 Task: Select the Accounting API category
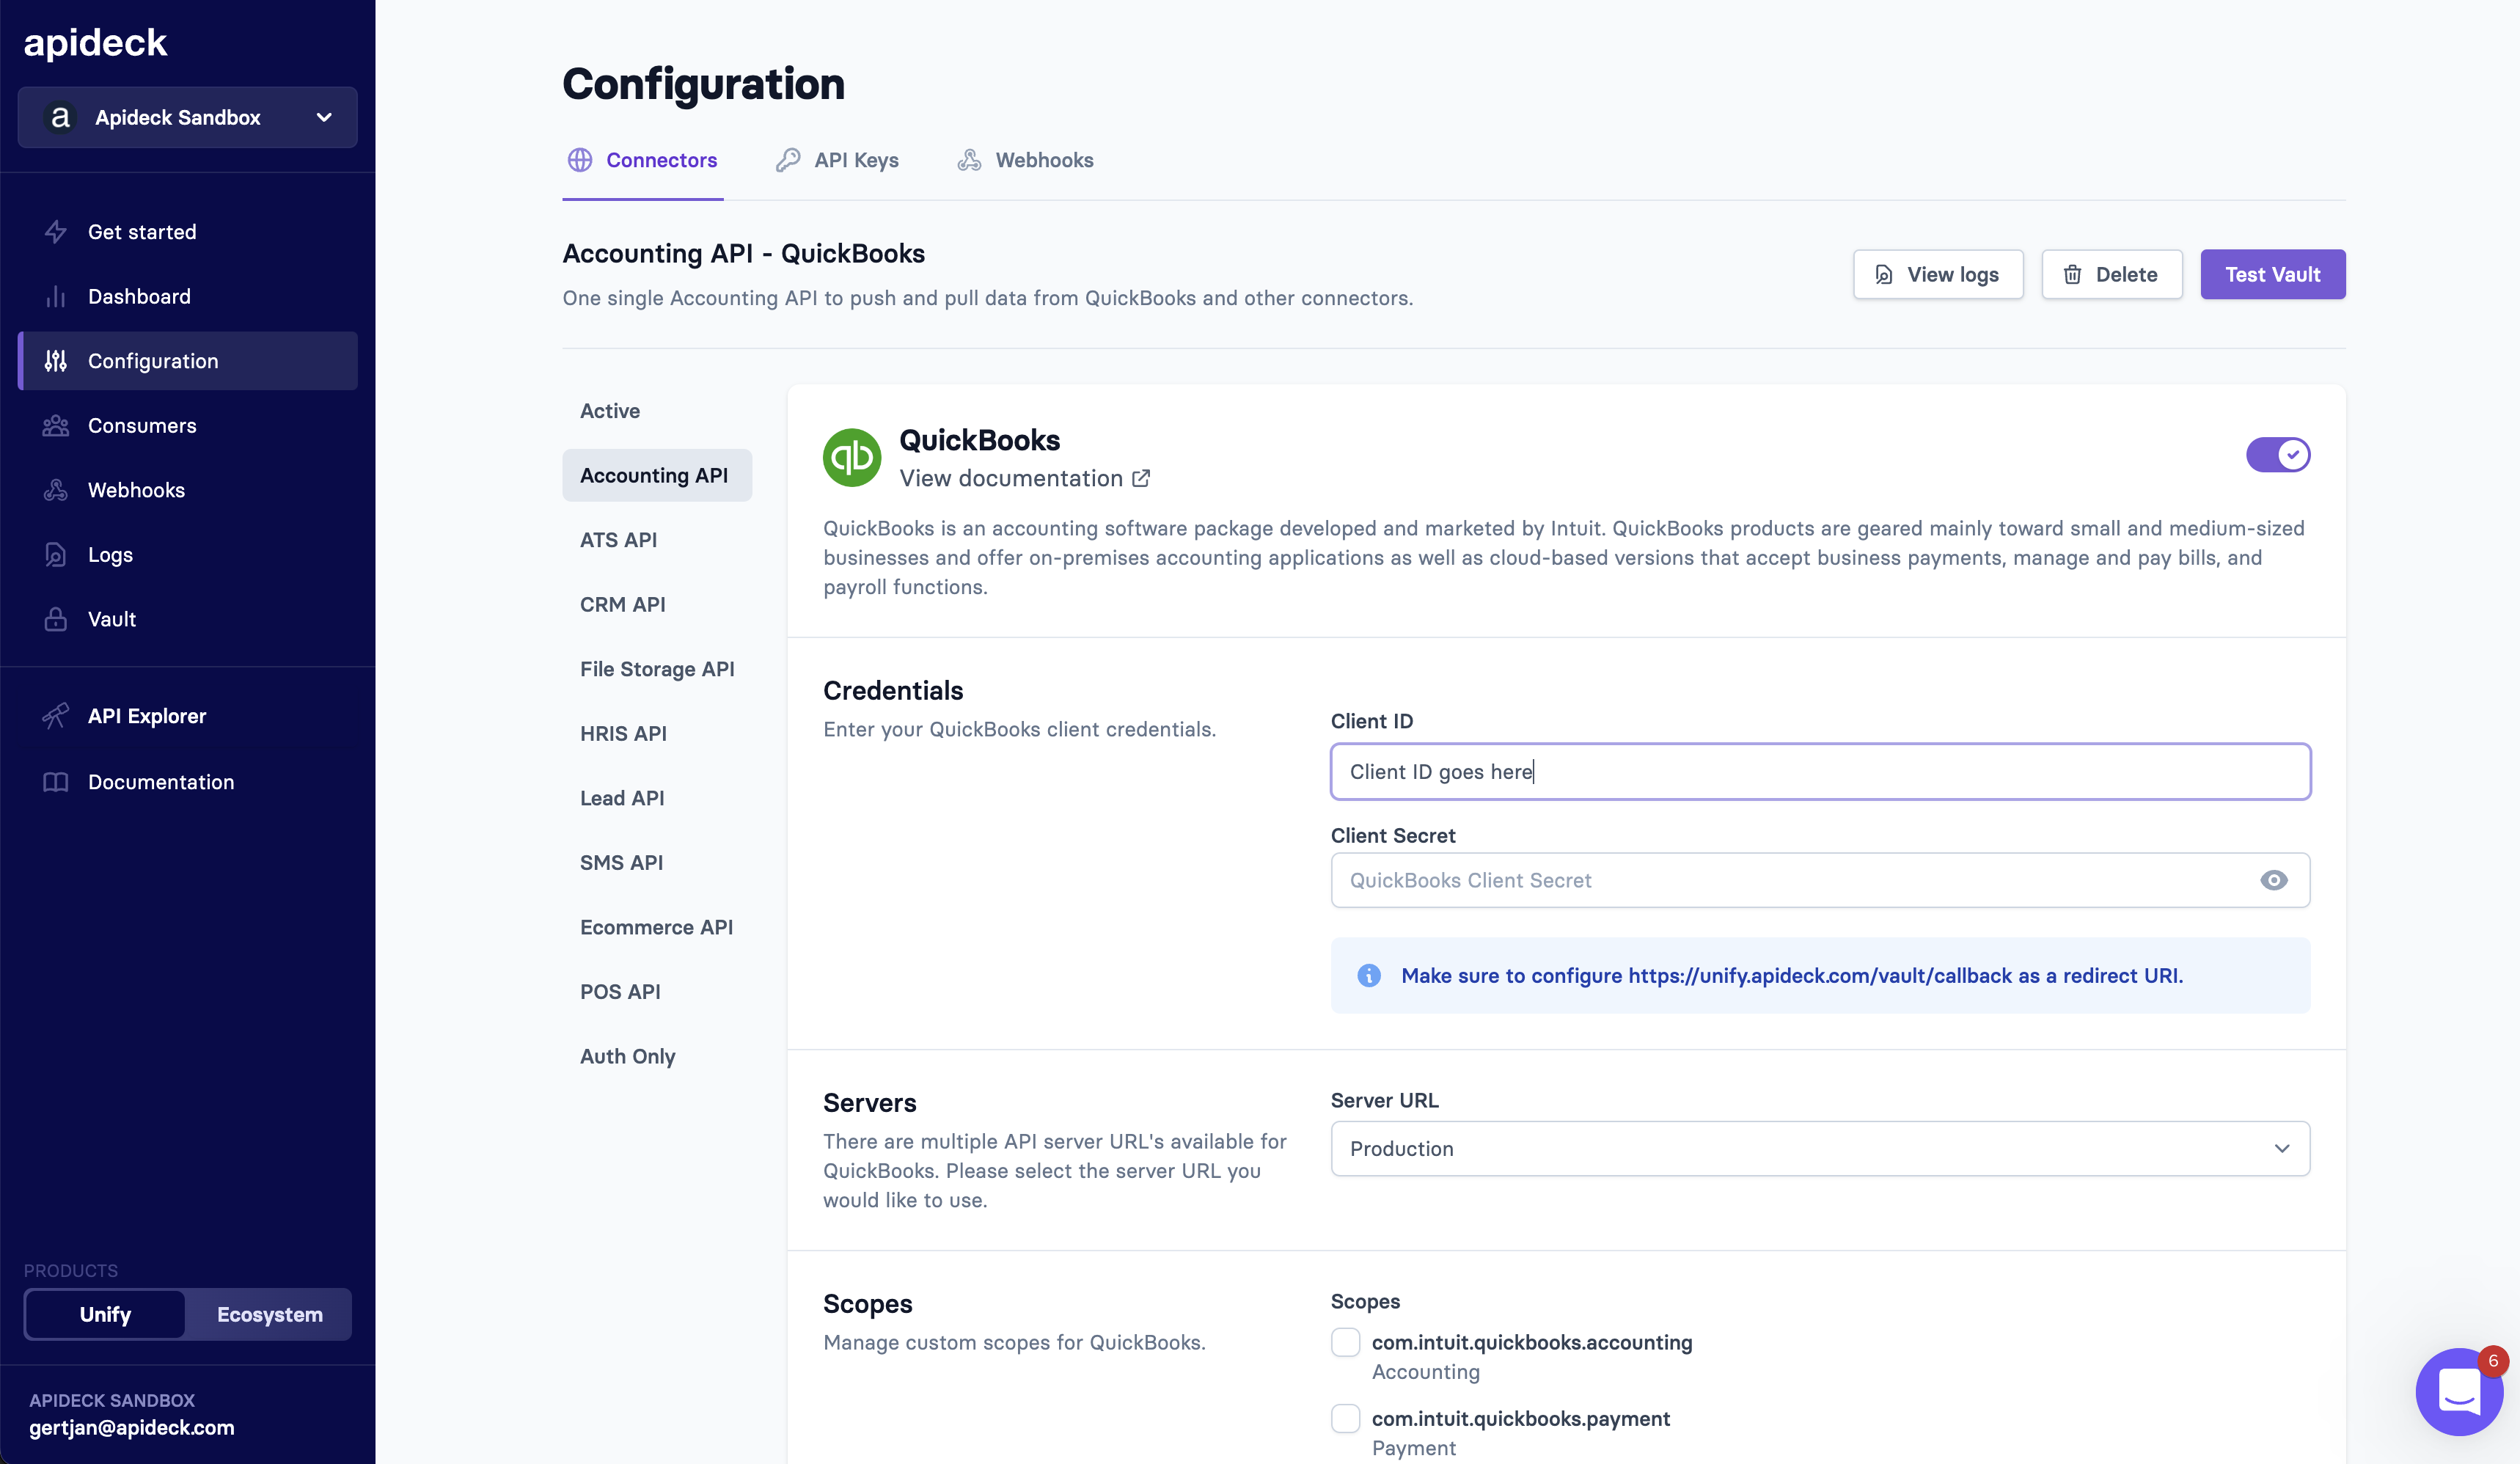[657, 475]
